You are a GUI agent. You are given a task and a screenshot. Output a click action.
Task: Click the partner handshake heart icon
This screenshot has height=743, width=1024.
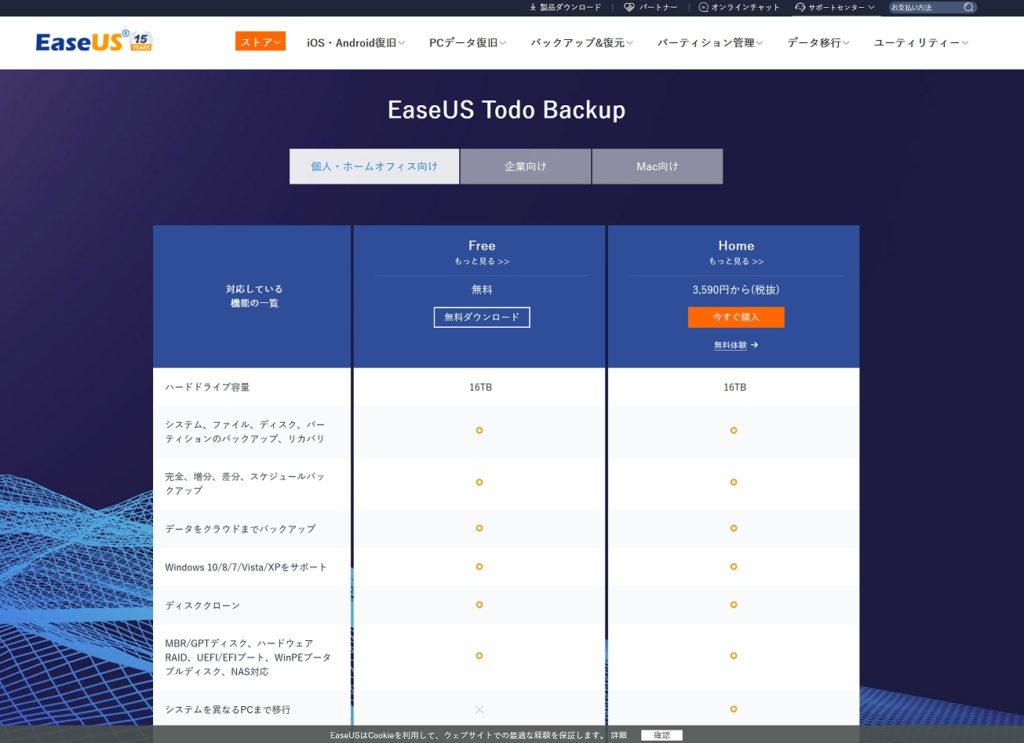629,7
